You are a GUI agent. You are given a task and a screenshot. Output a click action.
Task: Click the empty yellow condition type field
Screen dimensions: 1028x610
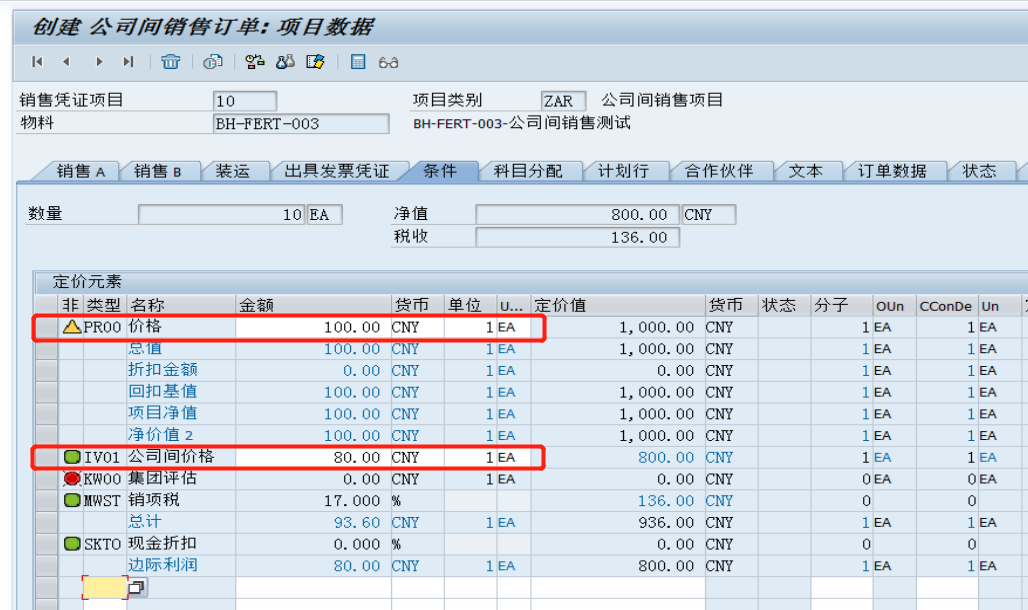[105, 588]
